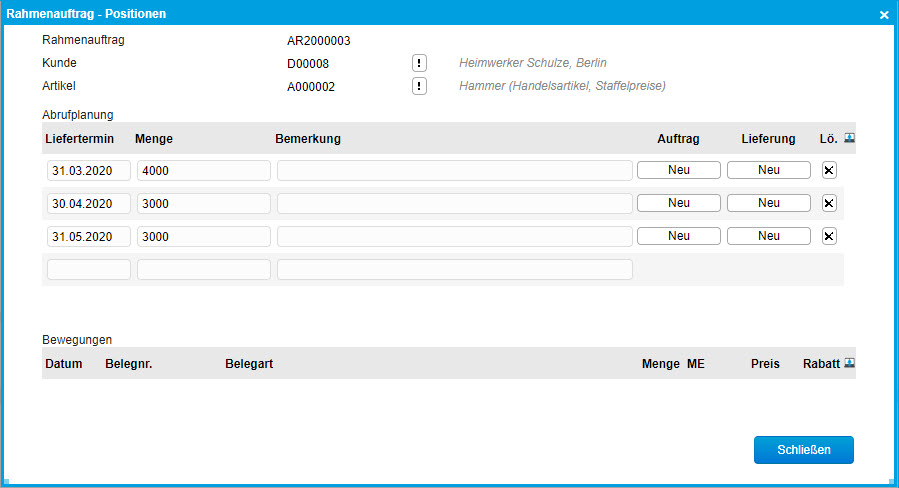
Task: Focus Bemerkung field of 31.05.2020 row
Action: [455, 237]
